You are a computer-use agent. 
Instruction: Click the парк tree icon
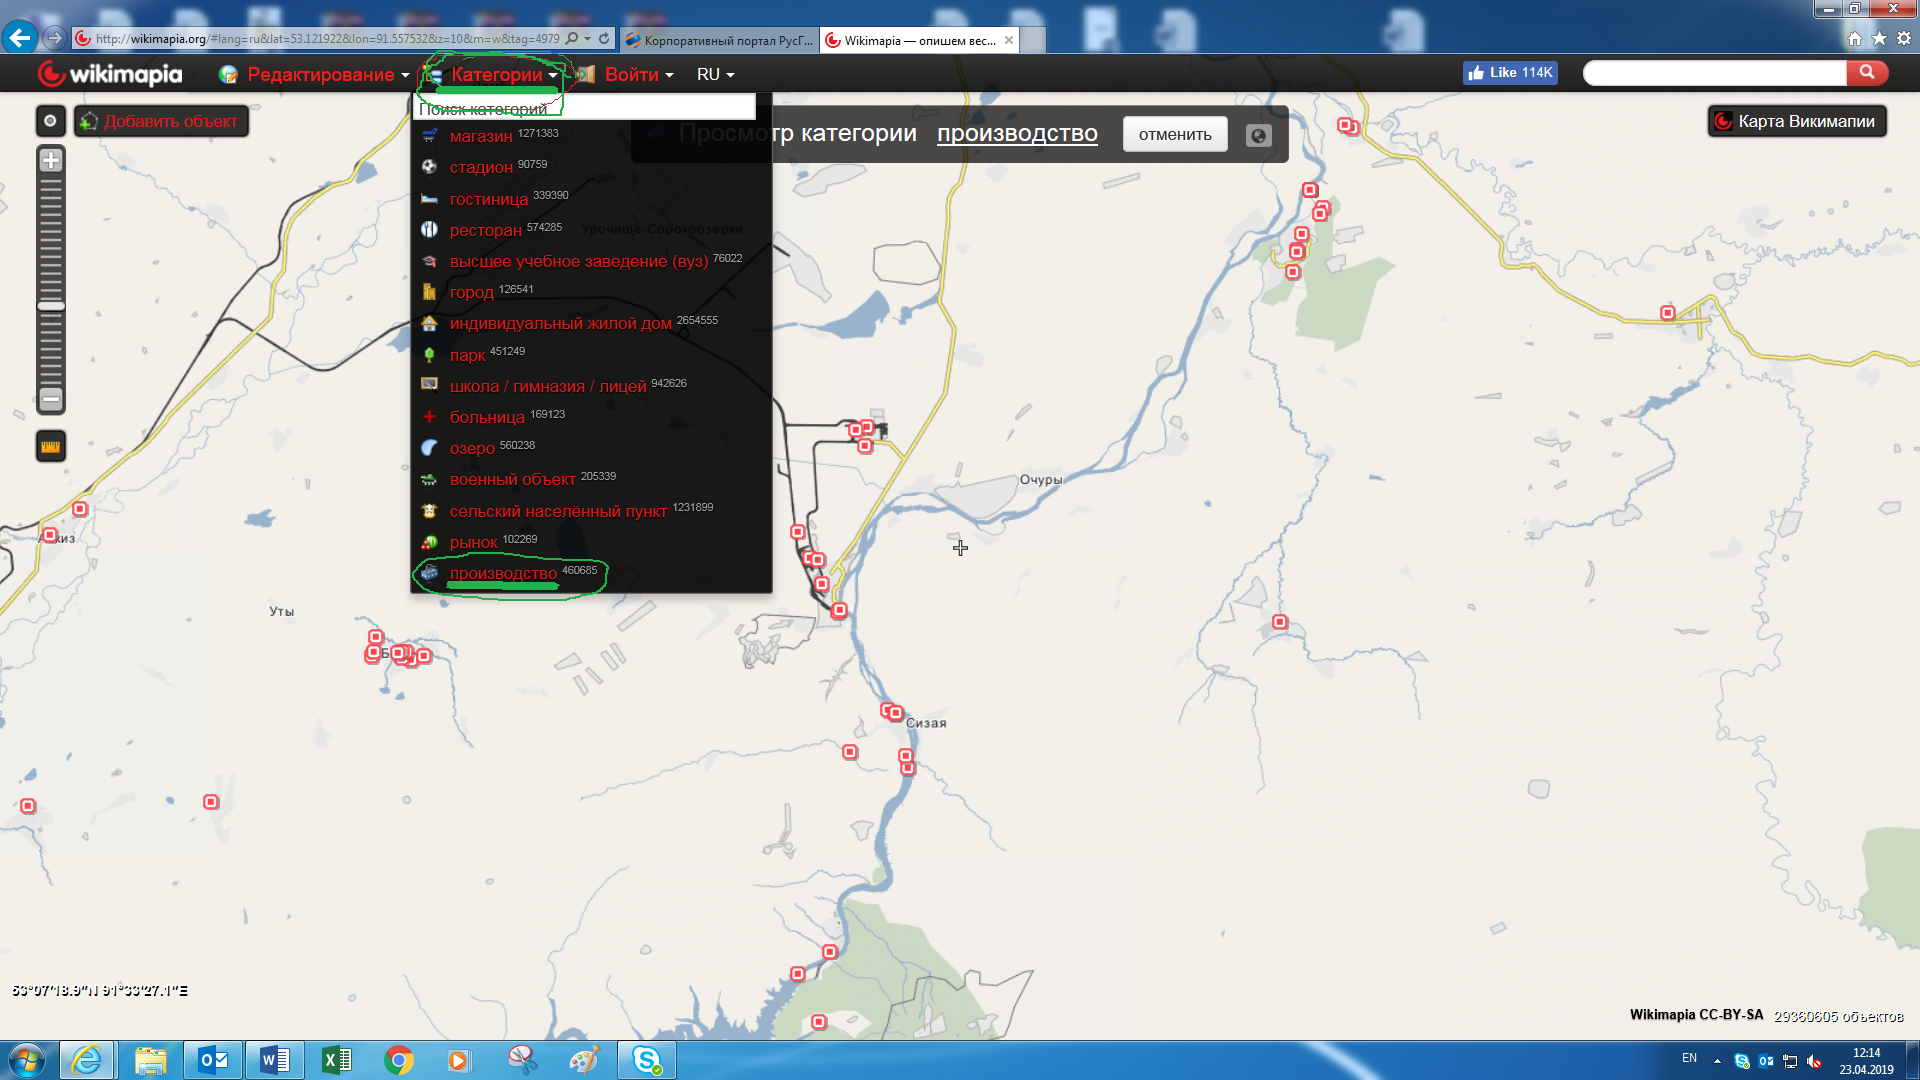tap(429, 355)
